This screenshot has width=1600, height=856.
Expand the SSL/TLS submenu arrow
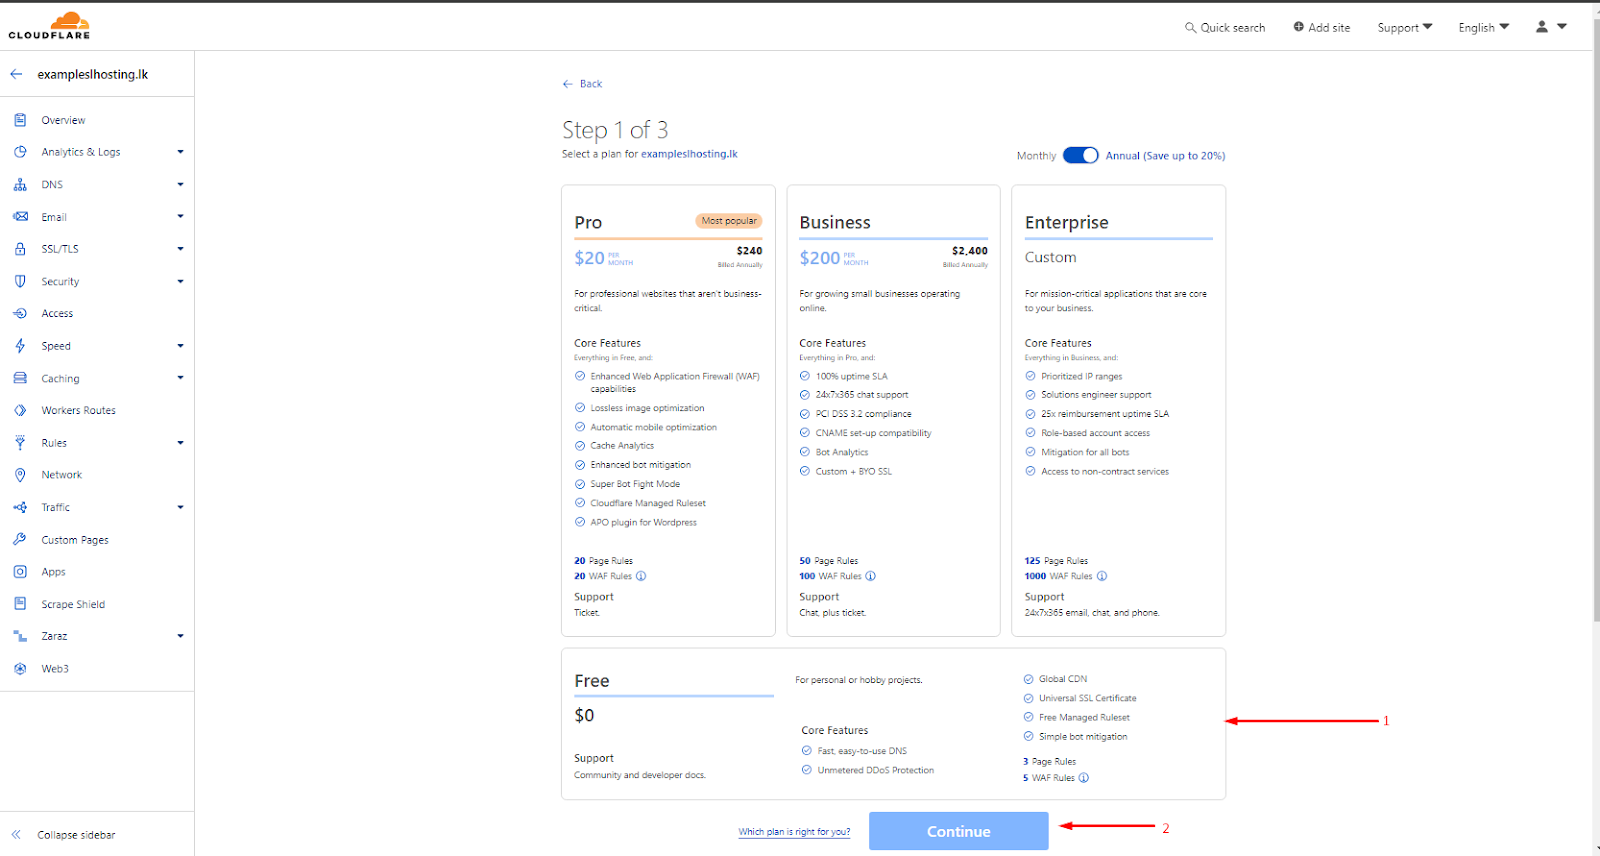tap(180, 249)
